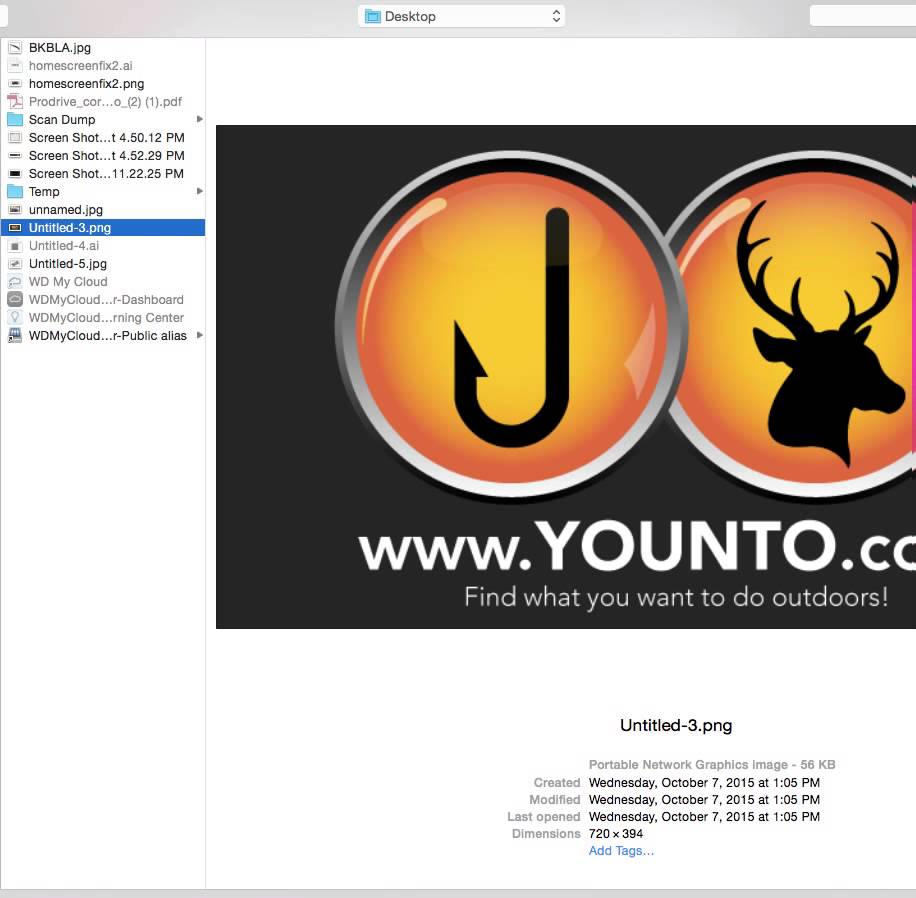Click the Portable Network Graphics image info

pos(712,765)
